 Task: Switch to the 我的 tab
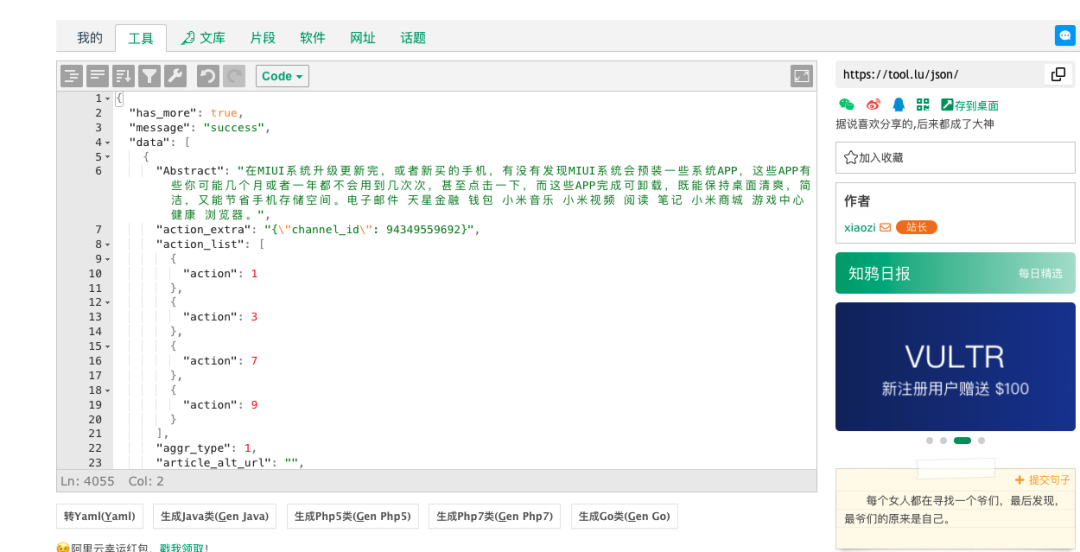click(90, 38)
